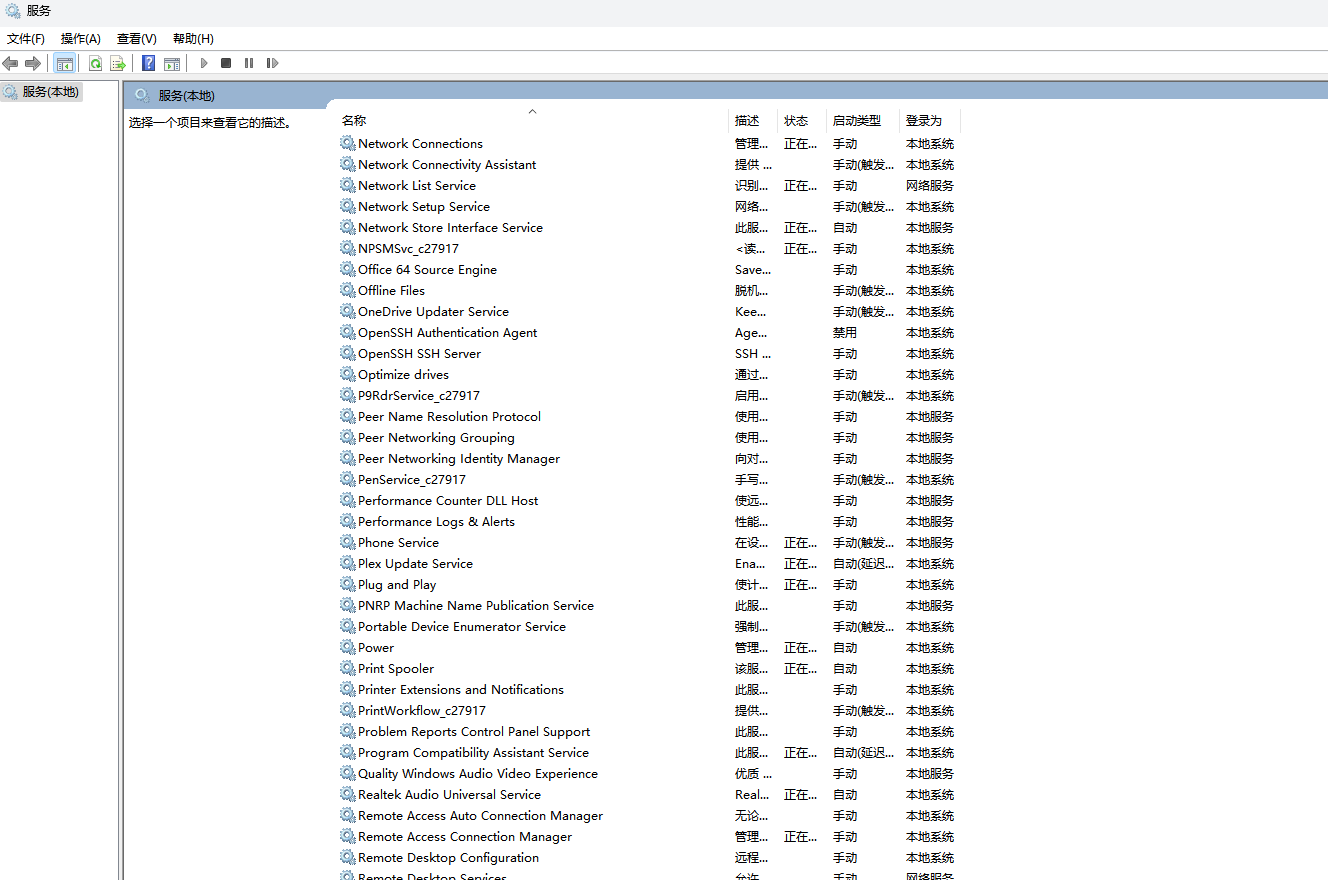The image size is (1328, 880).
Task: Select the Print Spooler service row
Action: click(x=396, y=669)
